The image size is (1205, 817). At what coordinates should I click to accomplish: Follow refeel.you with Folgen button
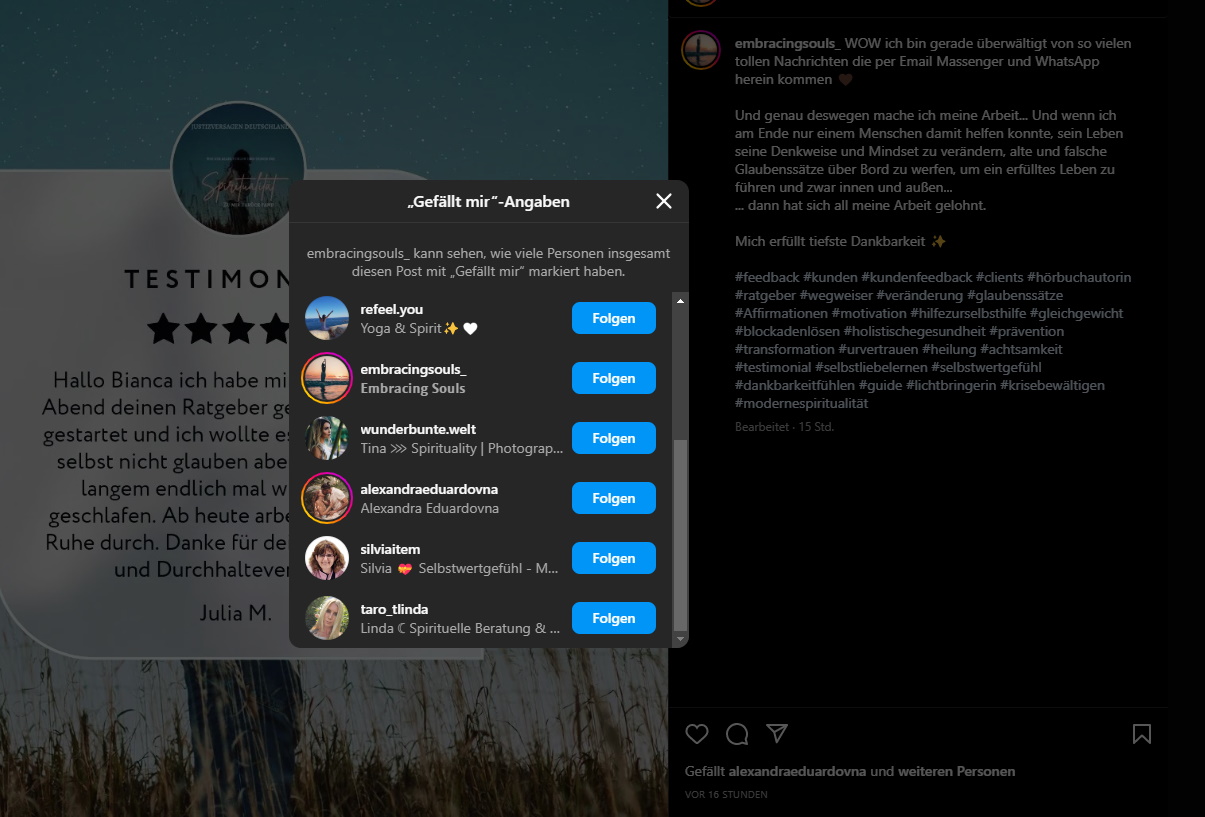[614, 318]
